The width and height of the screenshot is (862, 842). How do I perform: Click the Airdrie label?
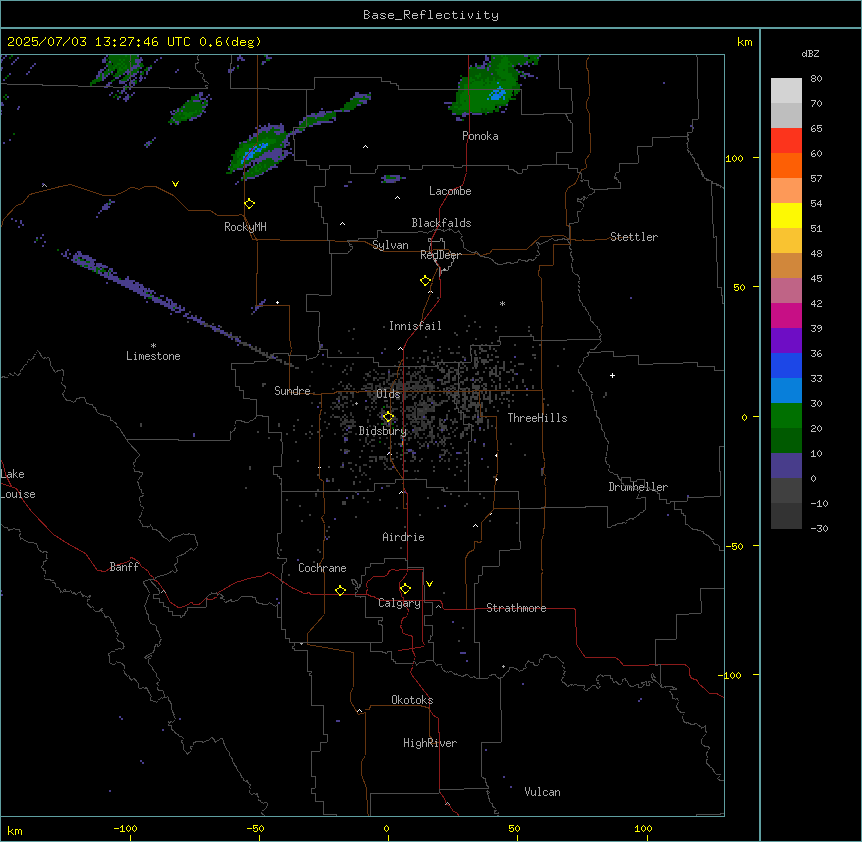click(404, 537)
